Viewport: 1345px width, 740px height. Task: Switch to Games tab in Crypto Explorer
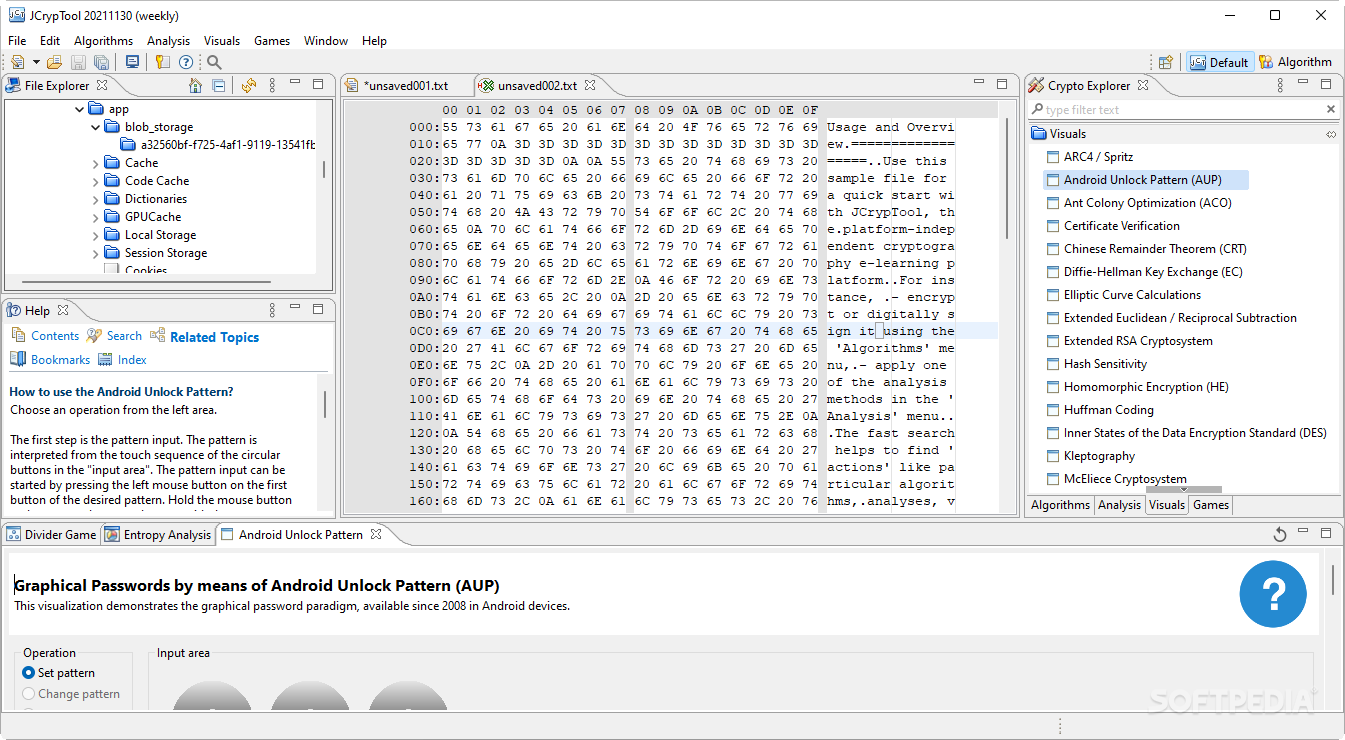point(1211,505)
